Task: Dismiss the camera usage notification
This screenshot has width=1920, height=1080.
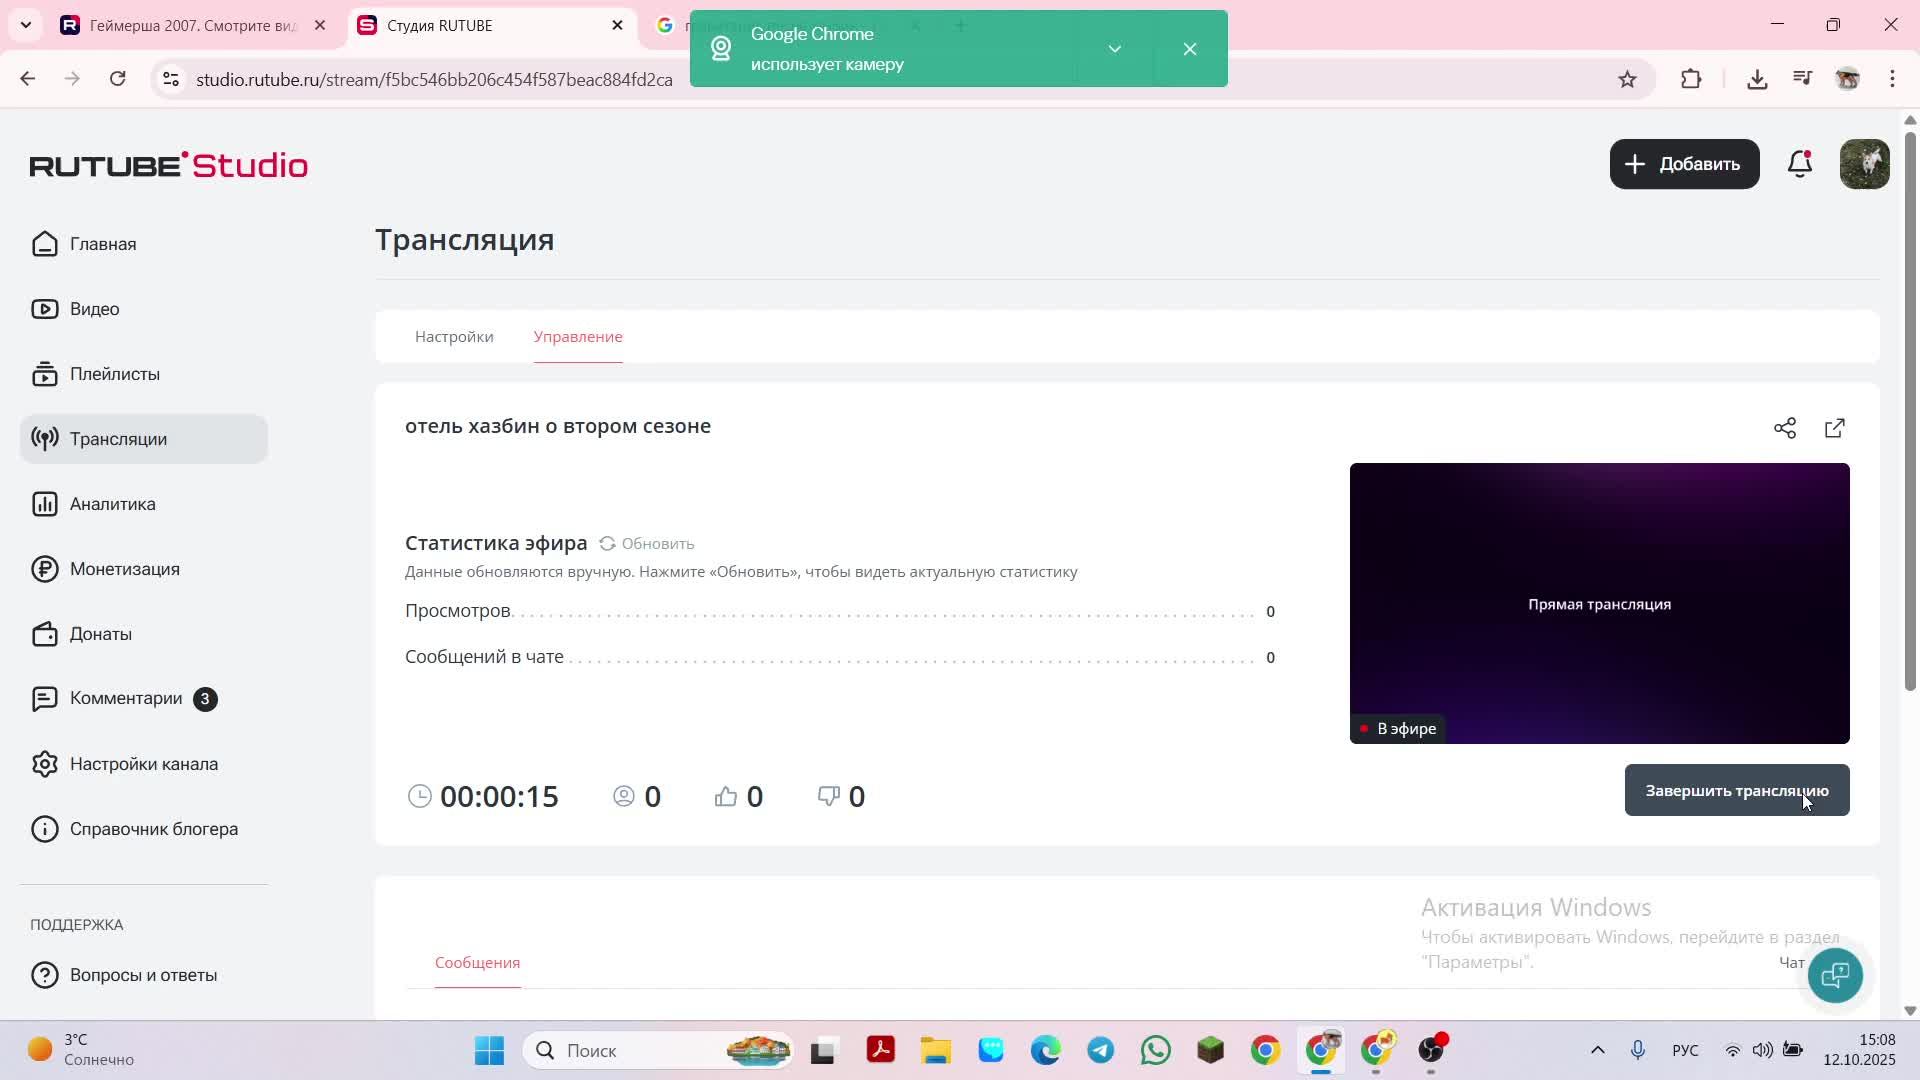Action: point(1190,49)
